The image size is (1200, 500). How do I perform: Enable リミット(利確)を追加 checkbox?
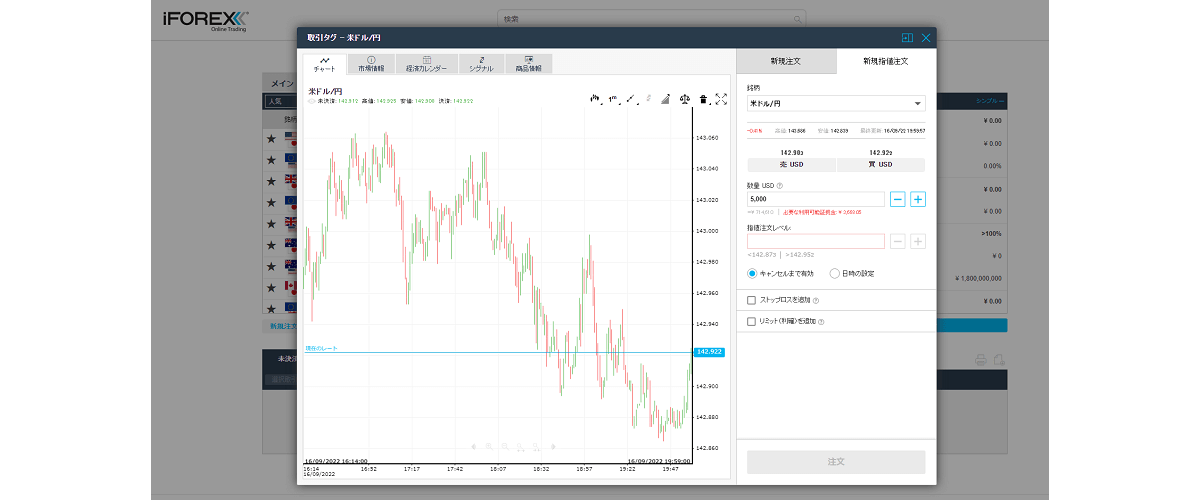pos(752,321)
